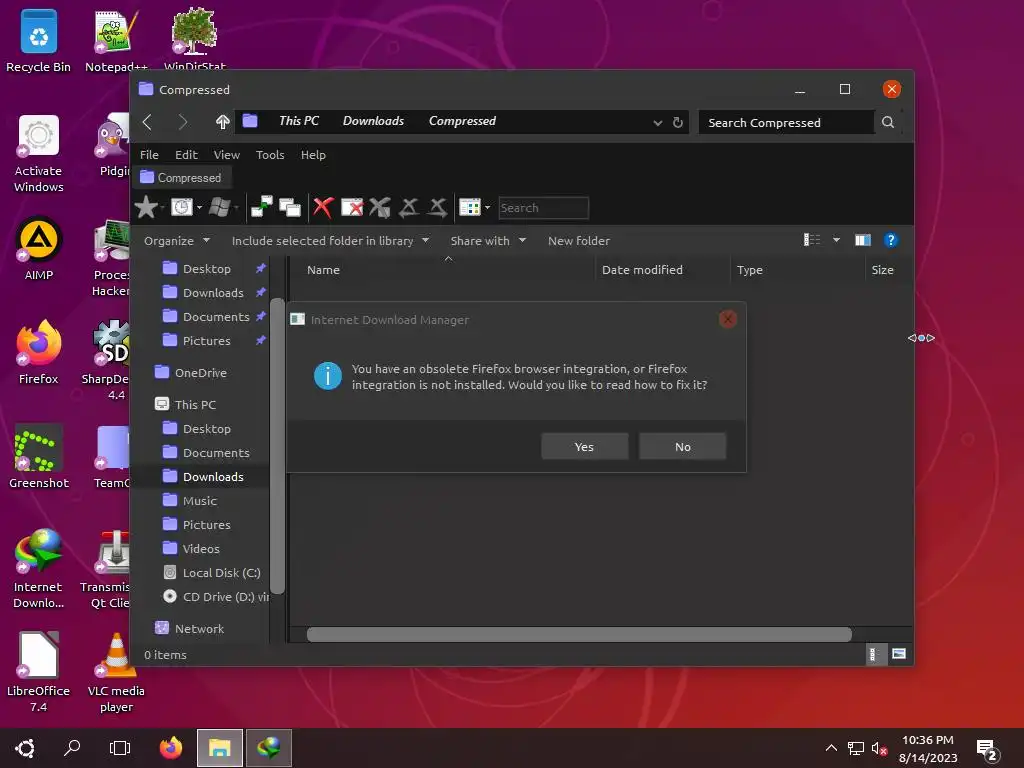Image resolution: width=1024 pixels, height=768 pixels.
Task: Click the star favorites icon in tab toolbar
Action: click(x=146, y=208)
